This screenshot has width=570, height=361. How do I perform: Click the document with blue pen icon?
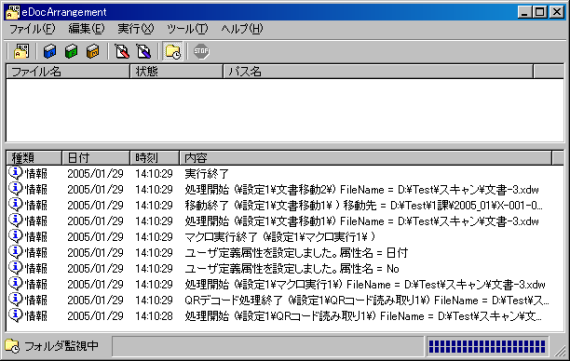pos(144,51)
